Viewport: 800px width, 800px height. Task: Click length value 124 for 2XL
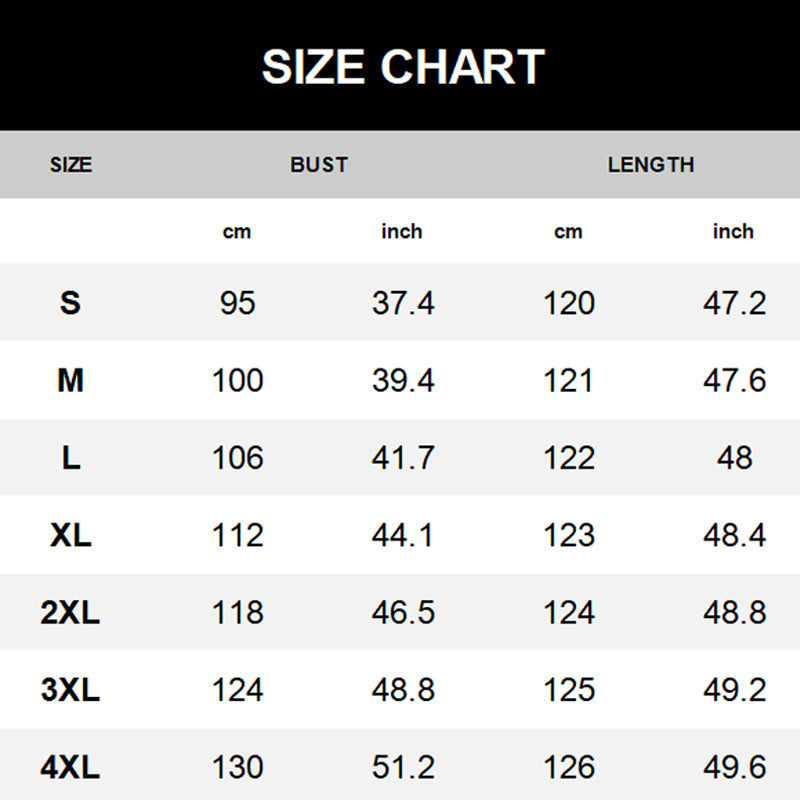[569, 612]
